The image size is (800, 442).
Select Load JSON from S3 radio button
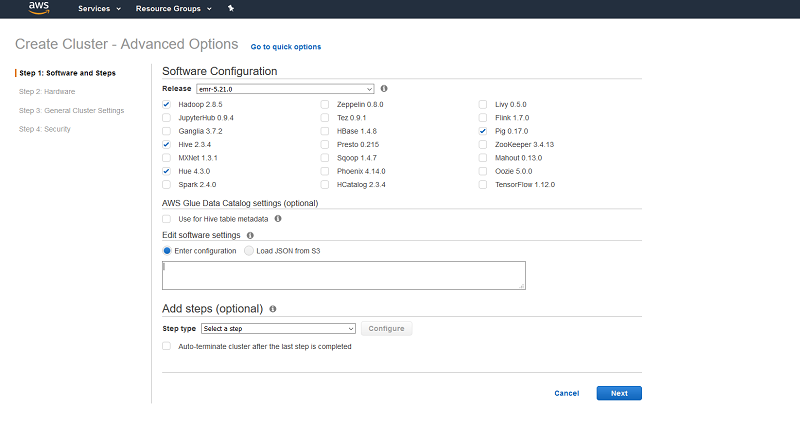[248, 251]
